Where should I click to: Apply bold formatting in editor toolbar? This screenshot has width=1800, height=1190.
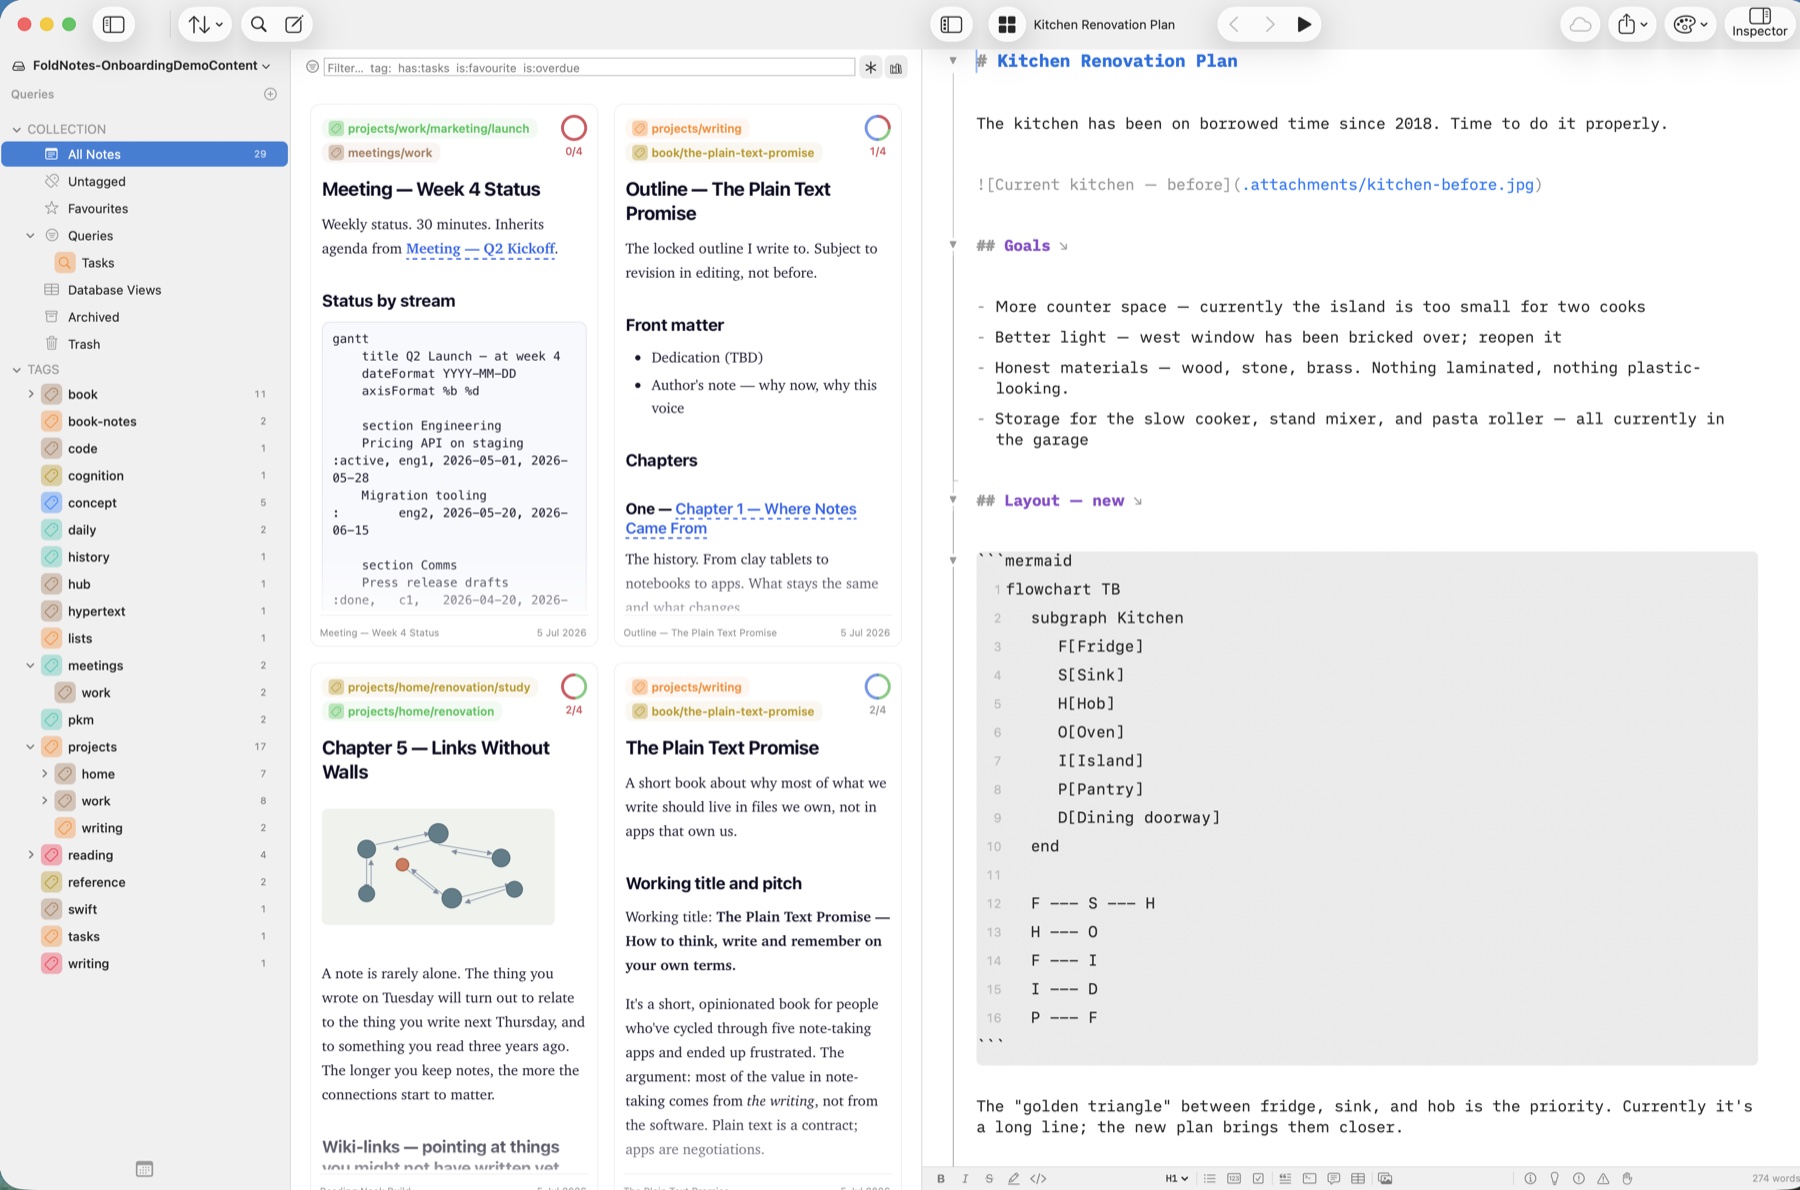pyautogui.click(x=941, y=1178)
